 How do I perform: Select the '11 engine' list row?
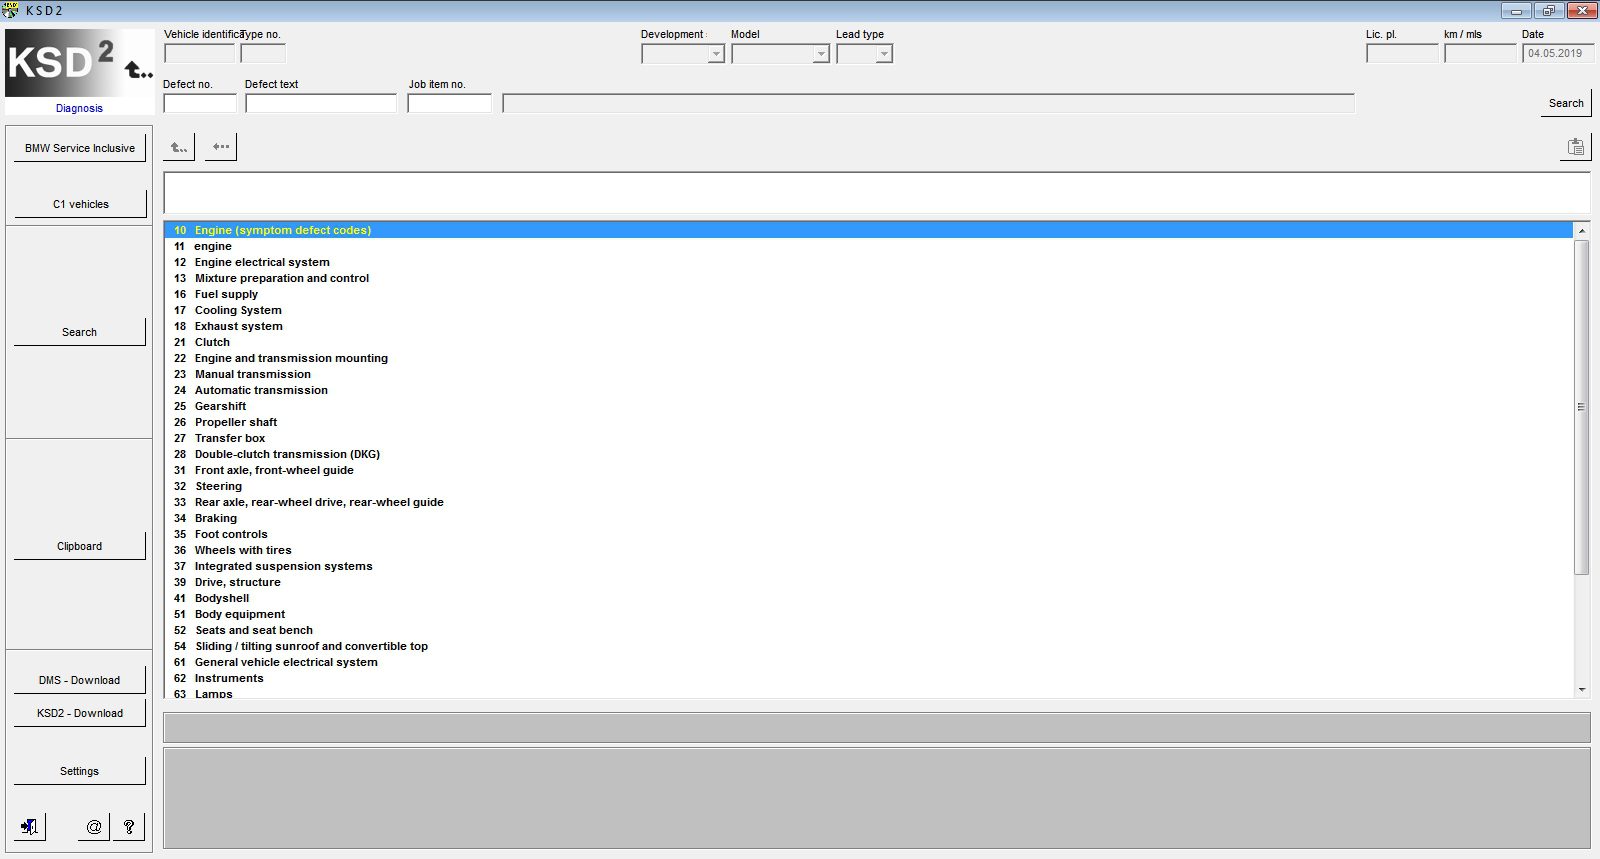[x=868, y=246]
